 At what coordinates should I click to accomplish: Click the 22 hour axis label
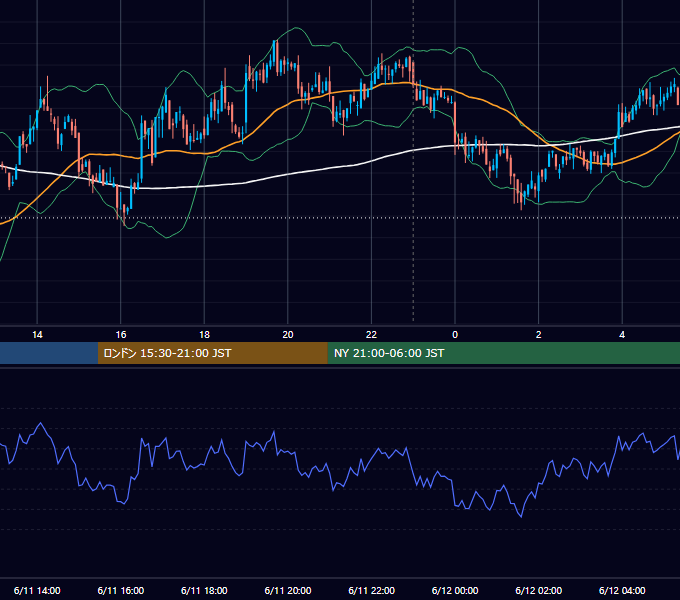tap(371, 335)
